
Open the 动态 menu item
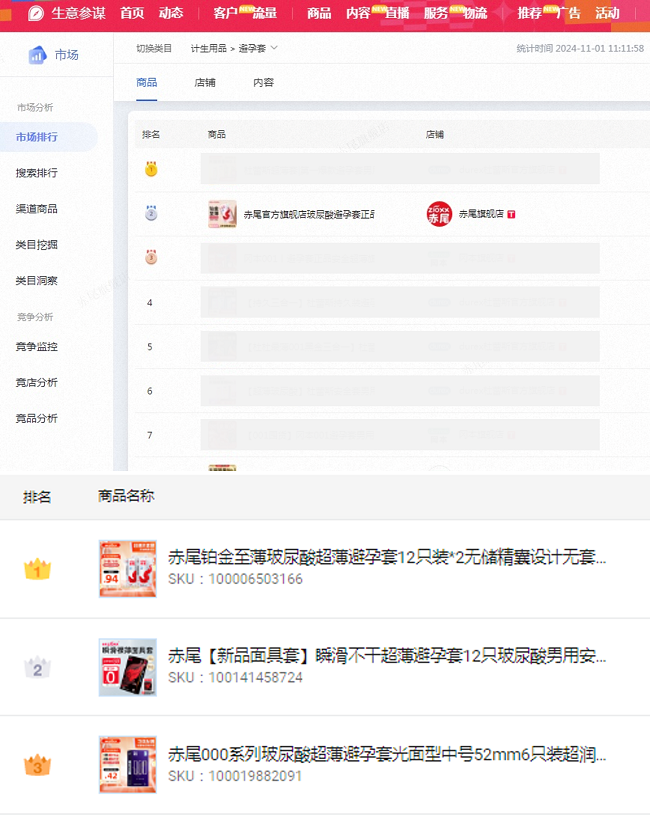(171, 13)
